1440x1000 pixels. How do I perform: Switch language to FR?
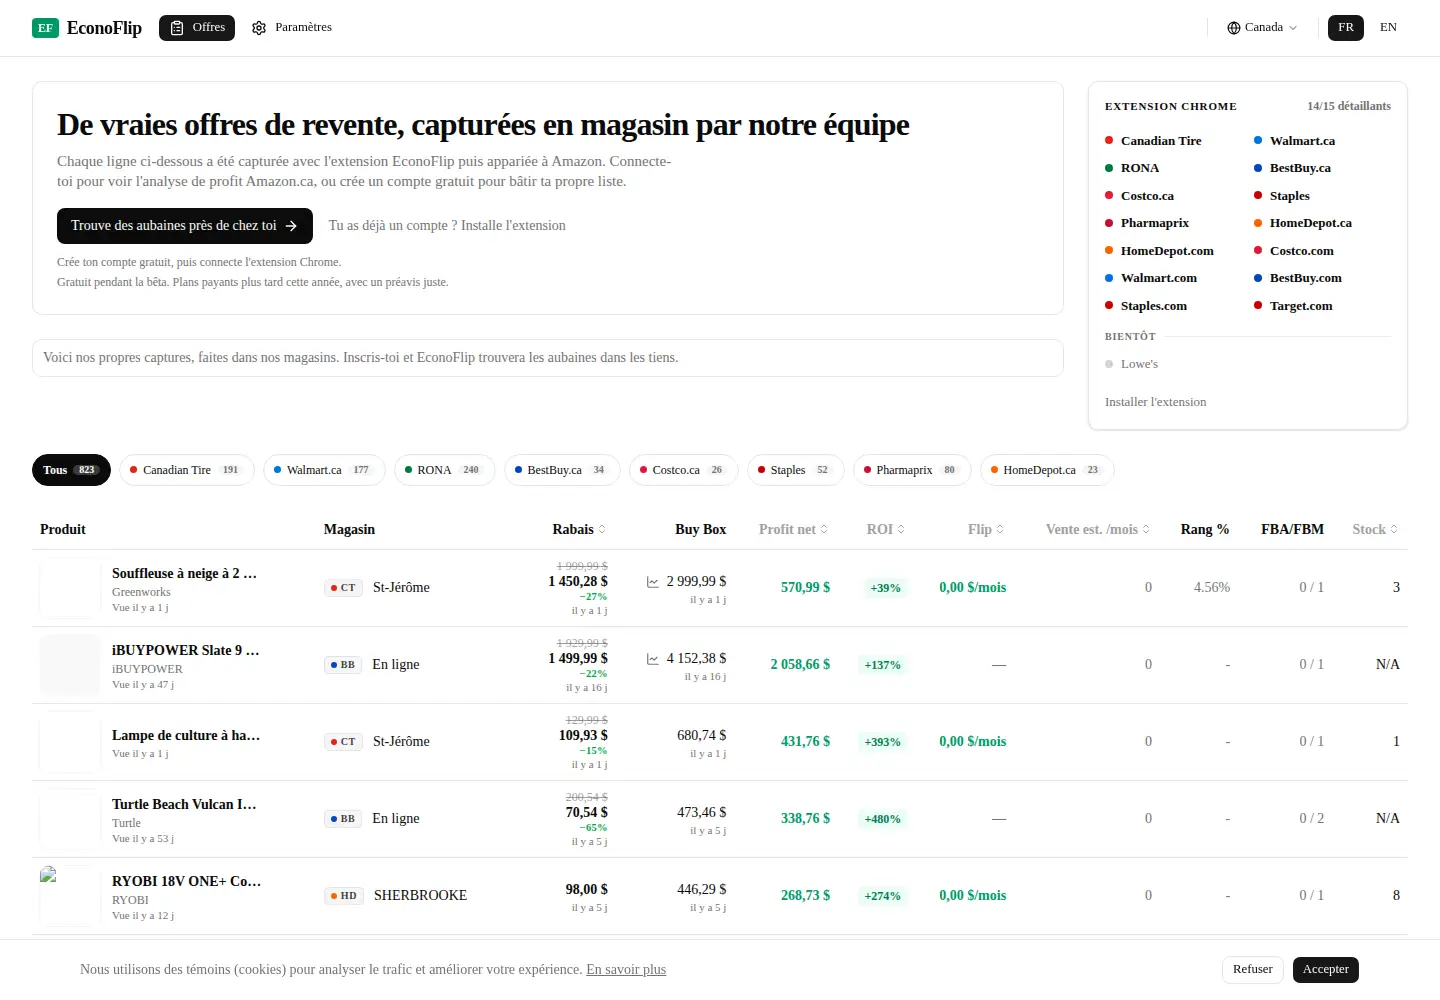coord(1346,28)
